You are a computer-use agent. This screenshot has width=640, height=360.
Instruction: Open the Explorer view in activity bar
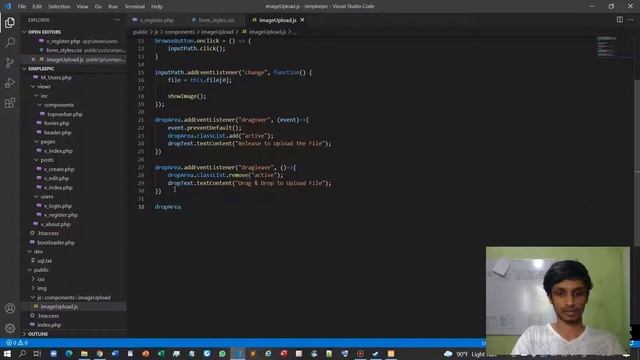(10, 23)
